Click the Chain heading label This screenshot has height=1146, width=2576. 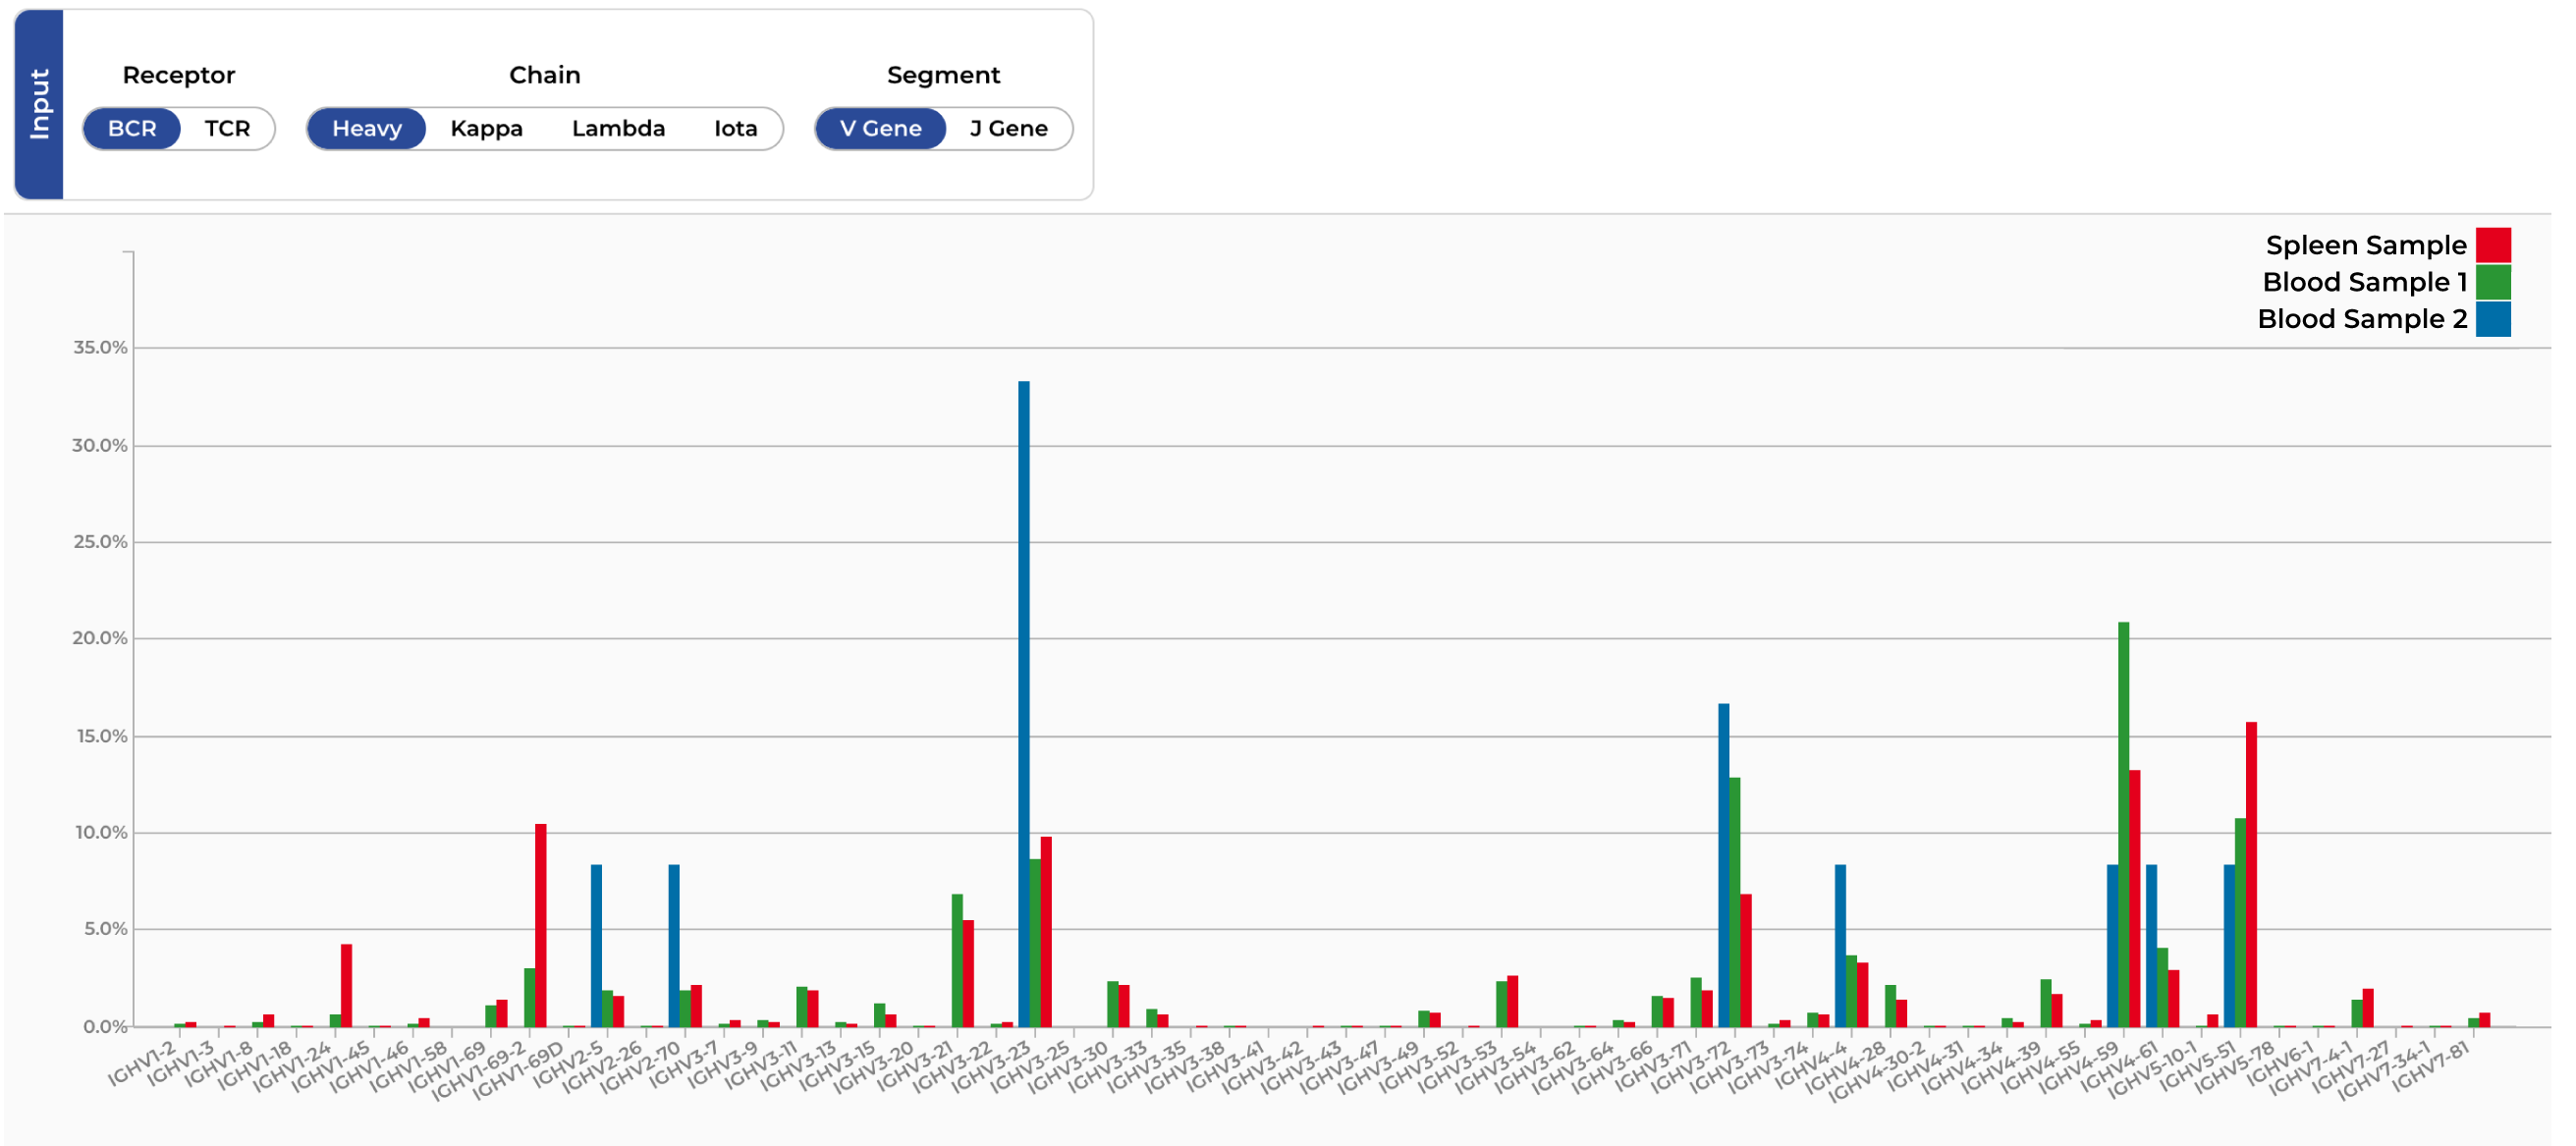[x=544, y=75]
